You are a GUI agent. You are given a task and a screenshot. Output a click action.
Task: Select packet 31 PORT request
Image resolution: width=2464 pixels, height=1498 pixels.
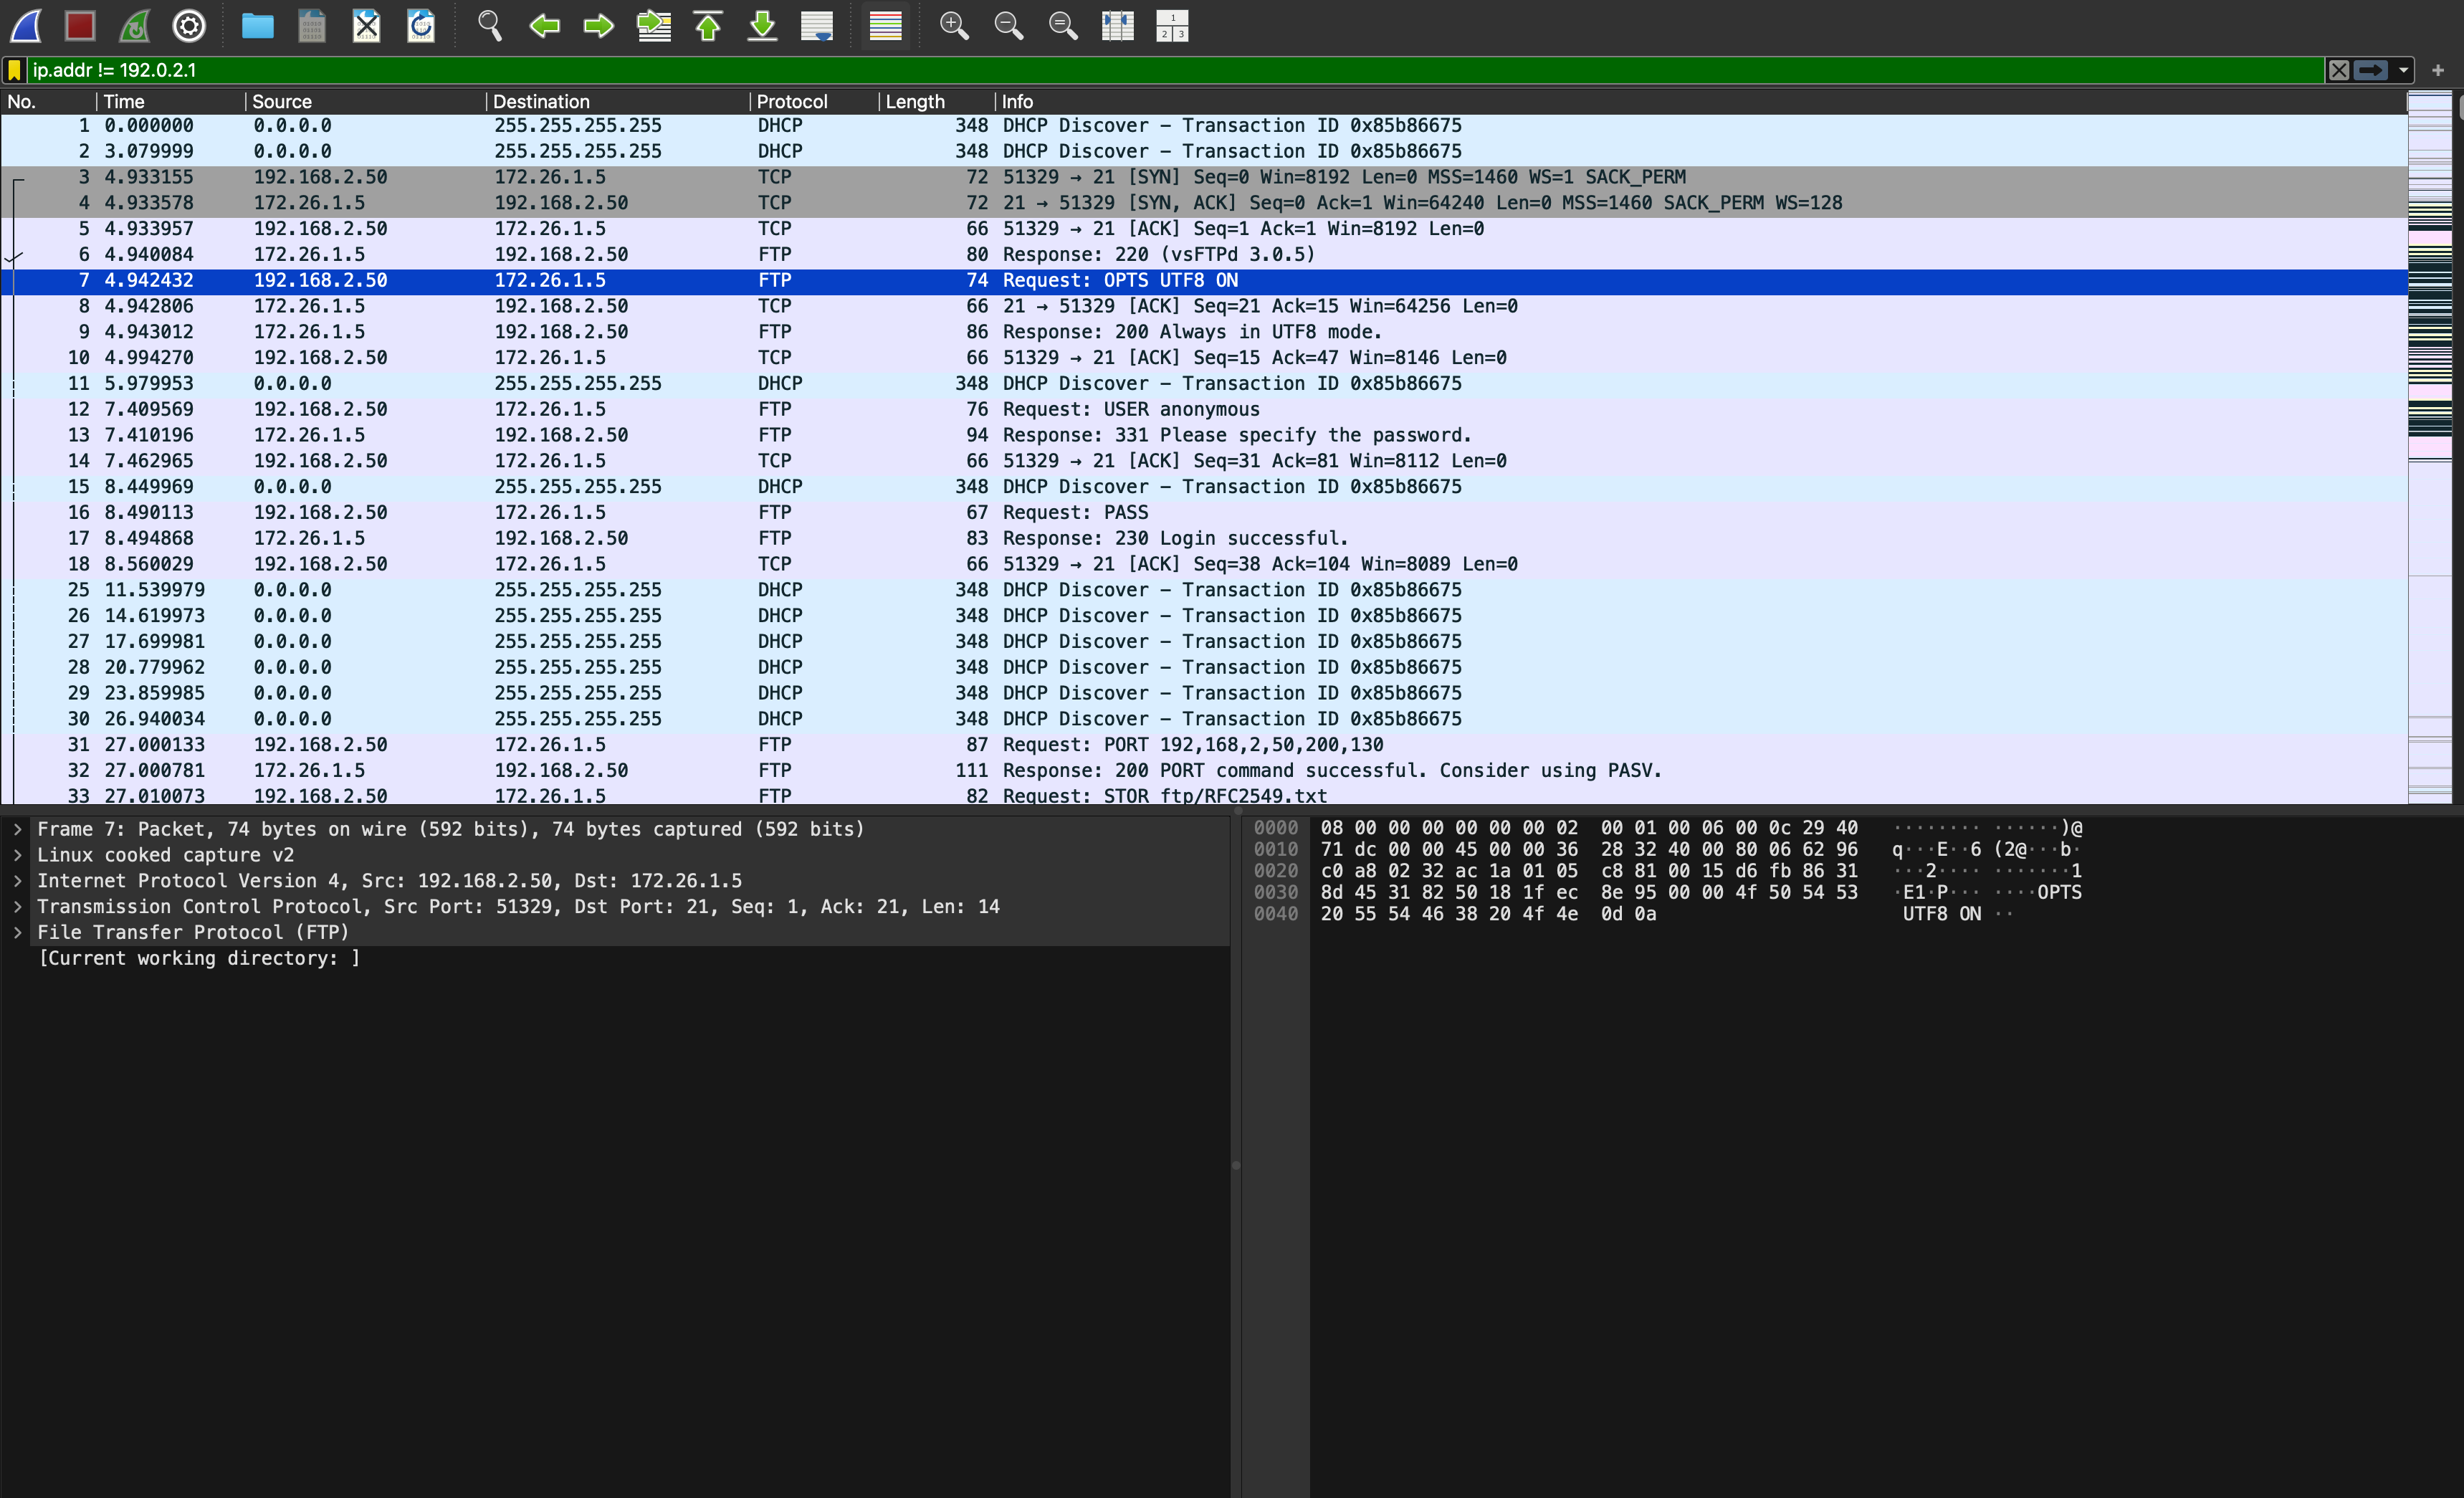click(x=1204, y=745)
